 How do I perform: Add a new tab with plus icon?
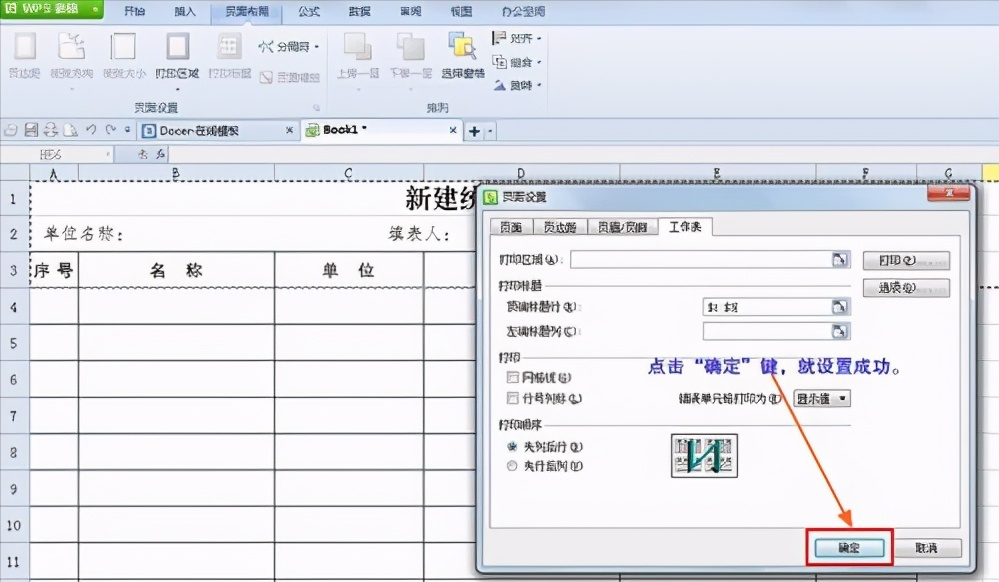[474, 131]
